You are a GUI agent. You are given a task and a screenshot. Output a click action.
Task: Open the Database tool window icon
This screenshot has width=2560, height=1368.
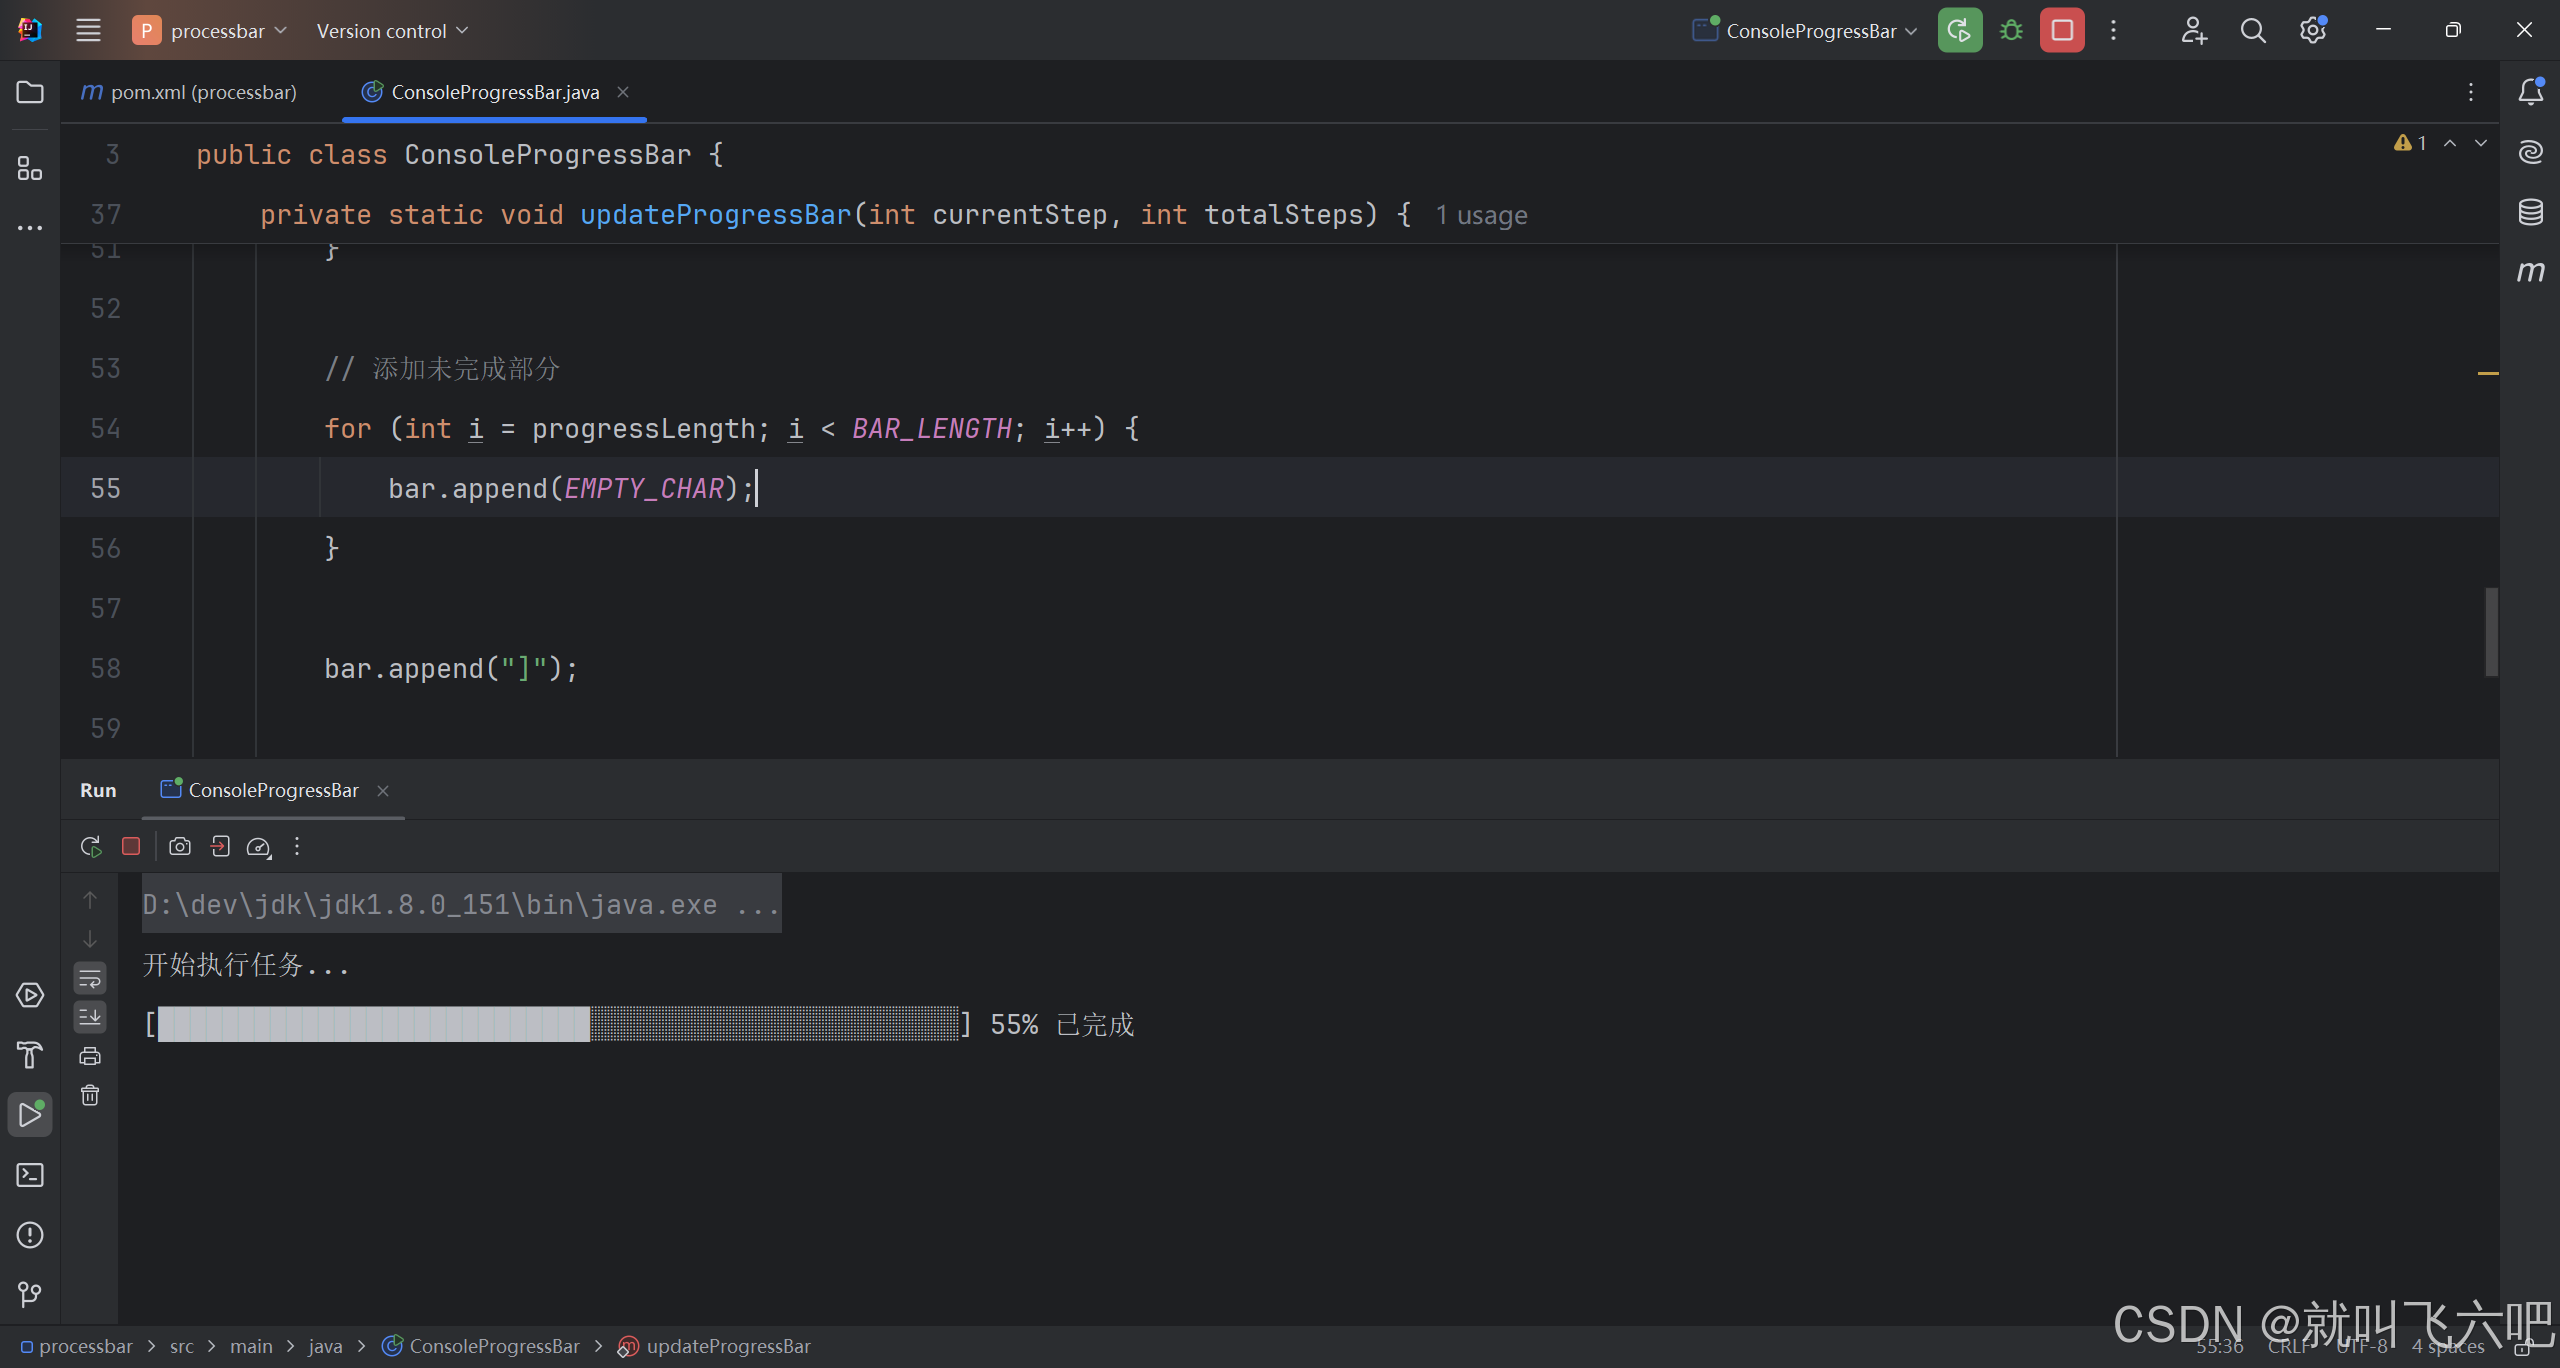click(x=2530, y=212)
